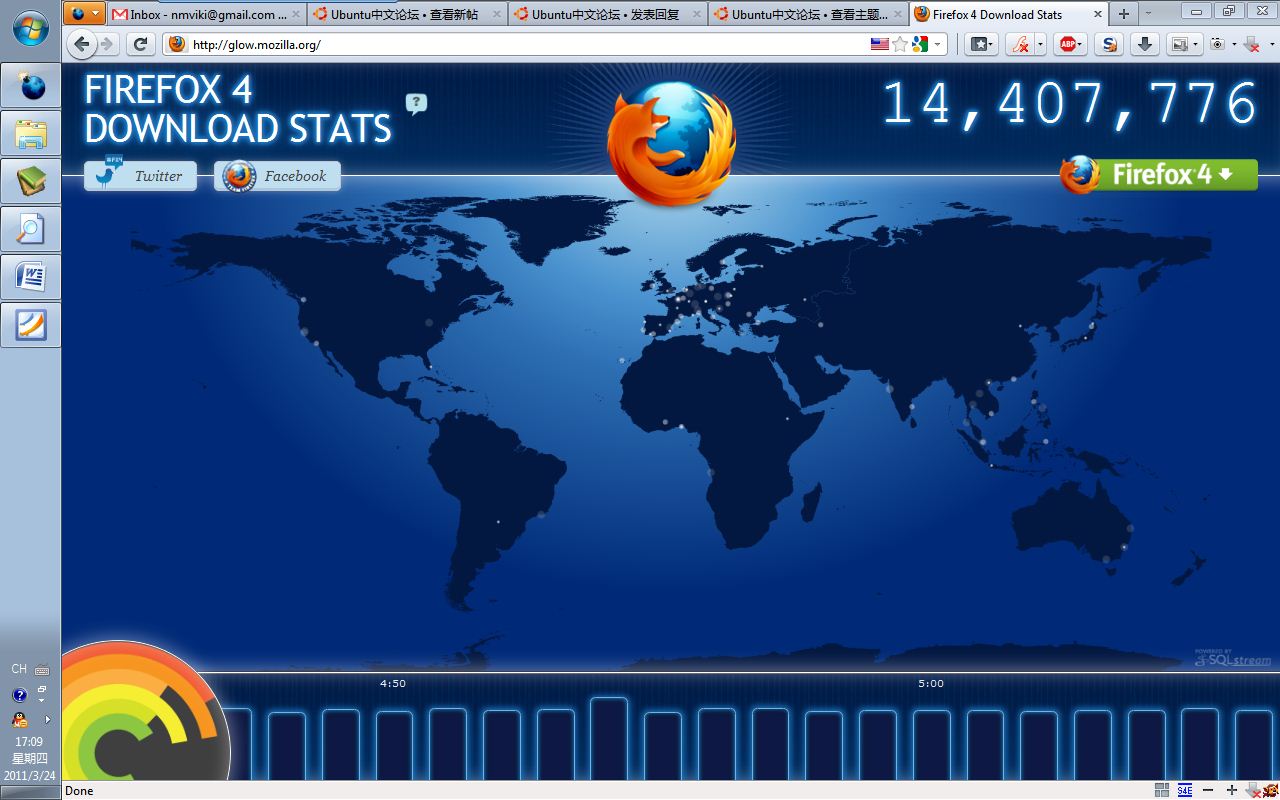Share on Twitter button
The image size is (1280, 800).
(x=140, y=175)
